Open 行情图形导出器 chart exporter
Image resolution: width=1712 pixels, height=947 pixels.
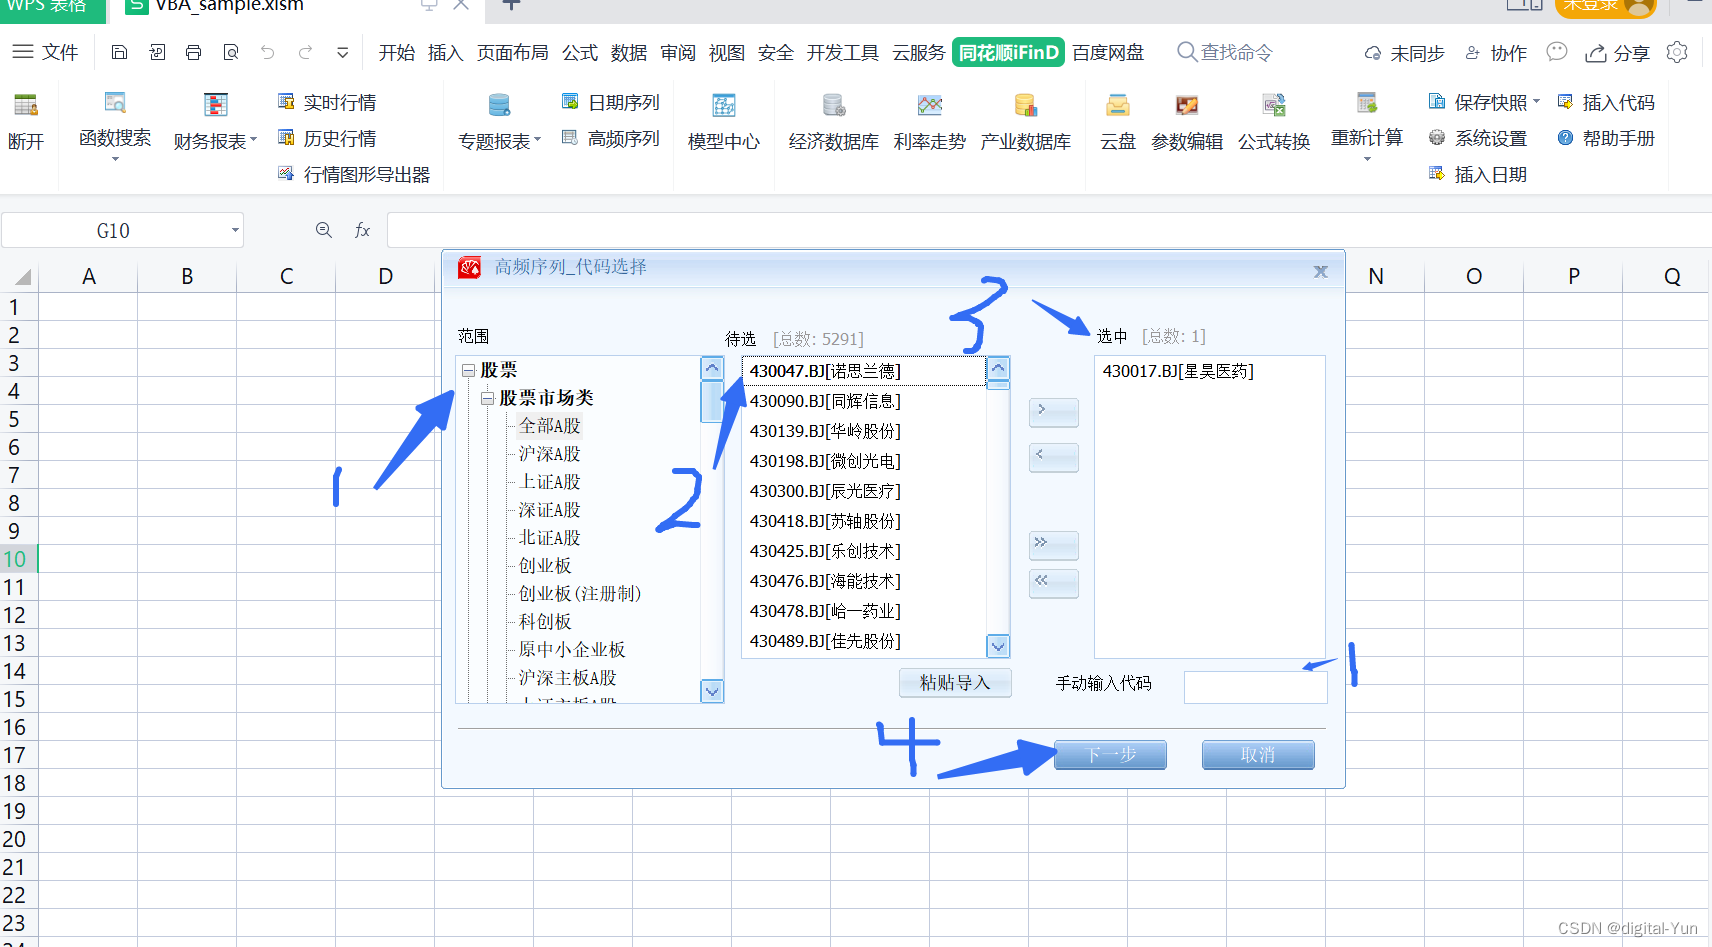[x=354, y=174]
